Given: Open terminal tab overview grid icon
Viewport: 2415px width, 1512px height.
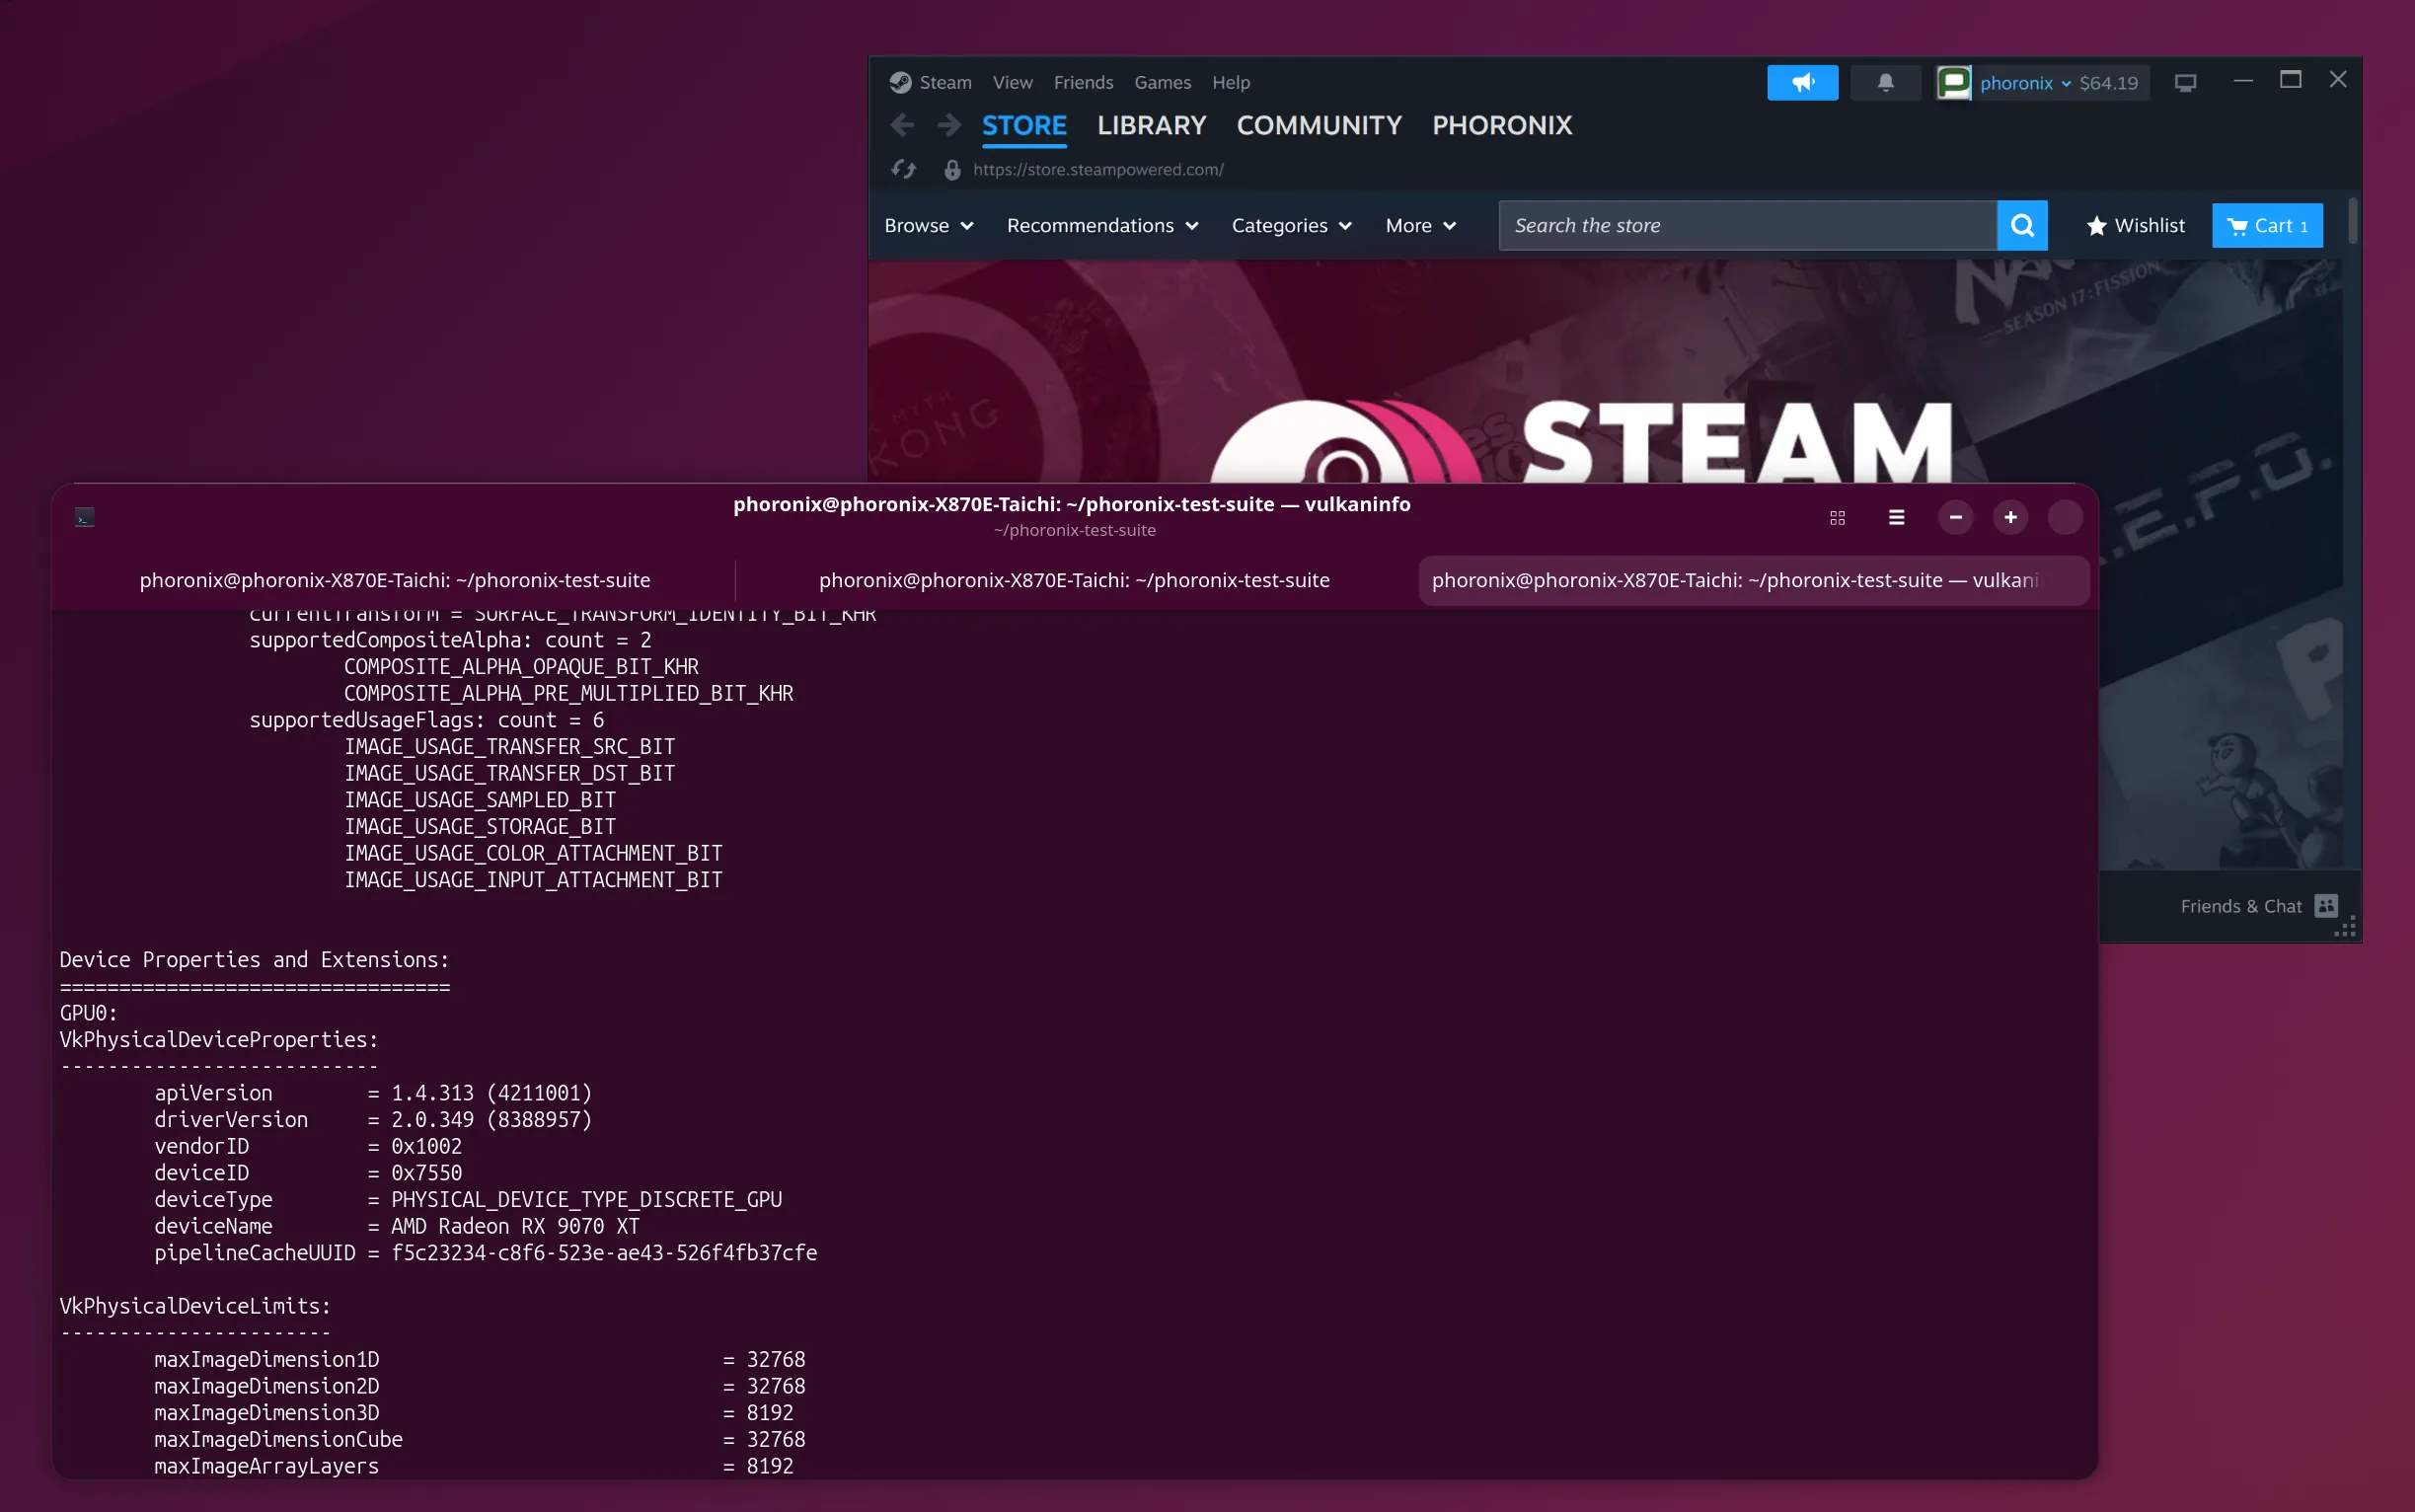Looking at the screenshot, I should click(x=1837, y=518).
